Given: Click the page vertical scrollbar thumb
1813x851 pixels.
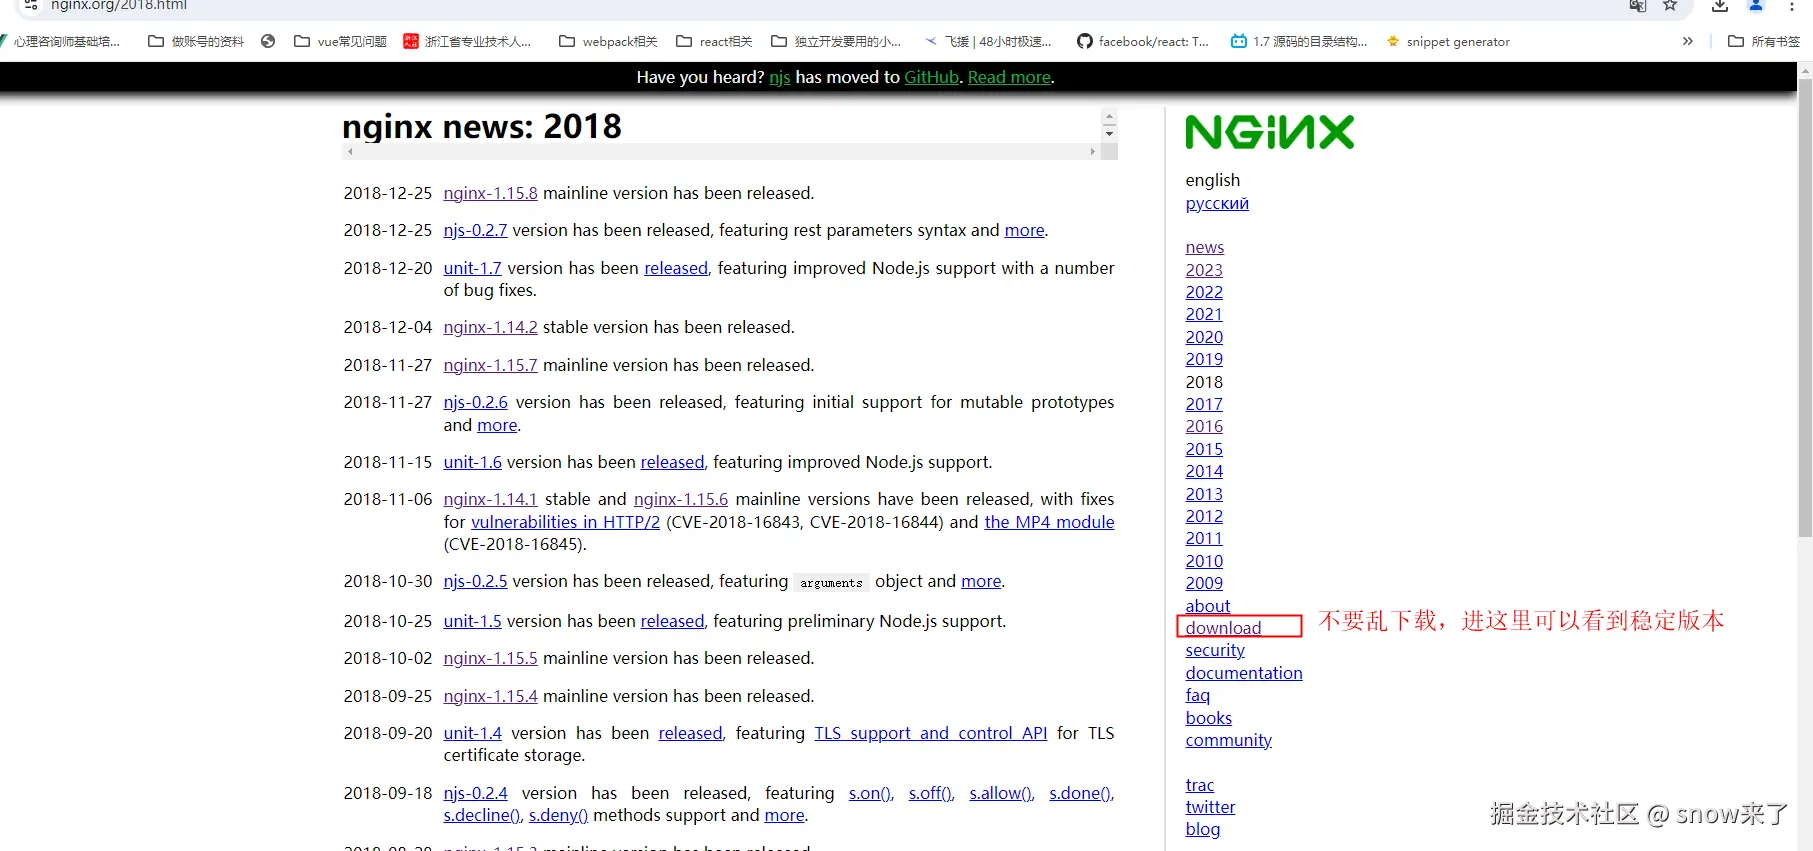Looking at the screenshot, I should point(1805,308).
